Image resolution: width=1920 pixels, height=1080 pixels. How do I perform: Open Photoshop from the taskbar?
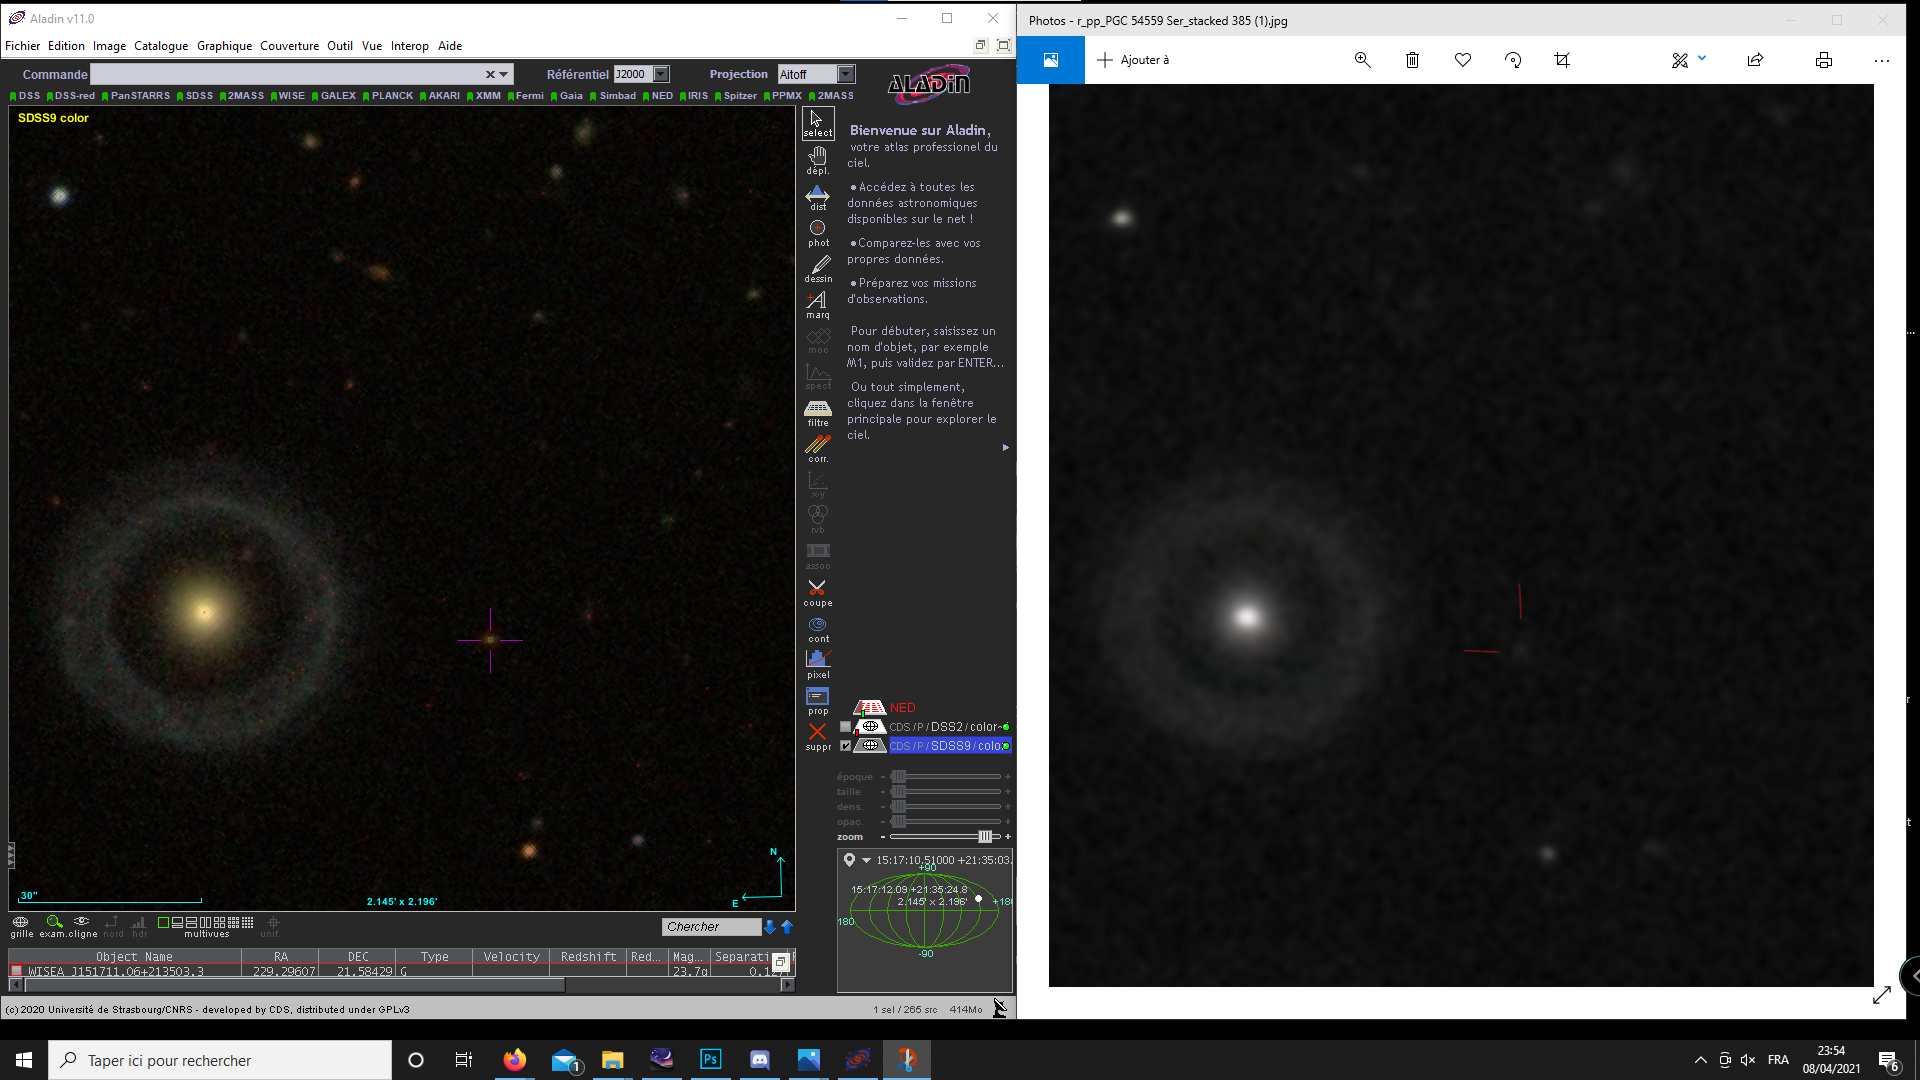tap(710, 1060)
